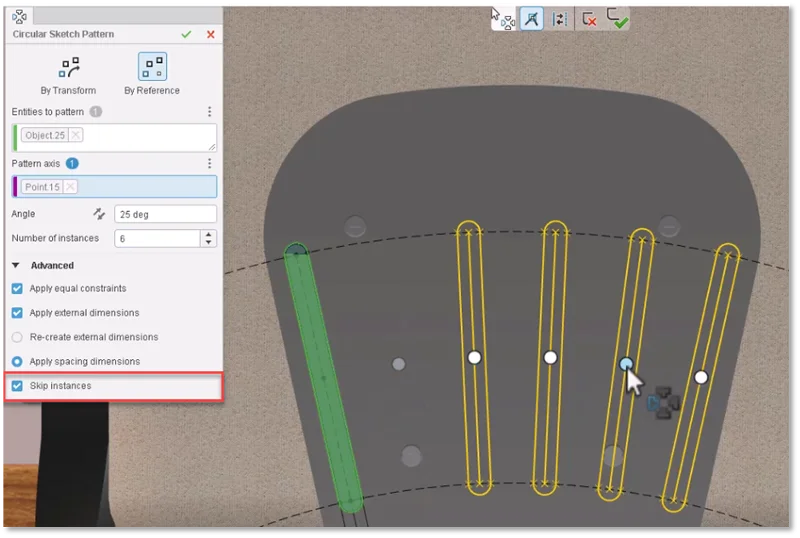The height and width of the screenshot is (538, 800).
Task: Click the Angle input field
Action: click(165, 214)
